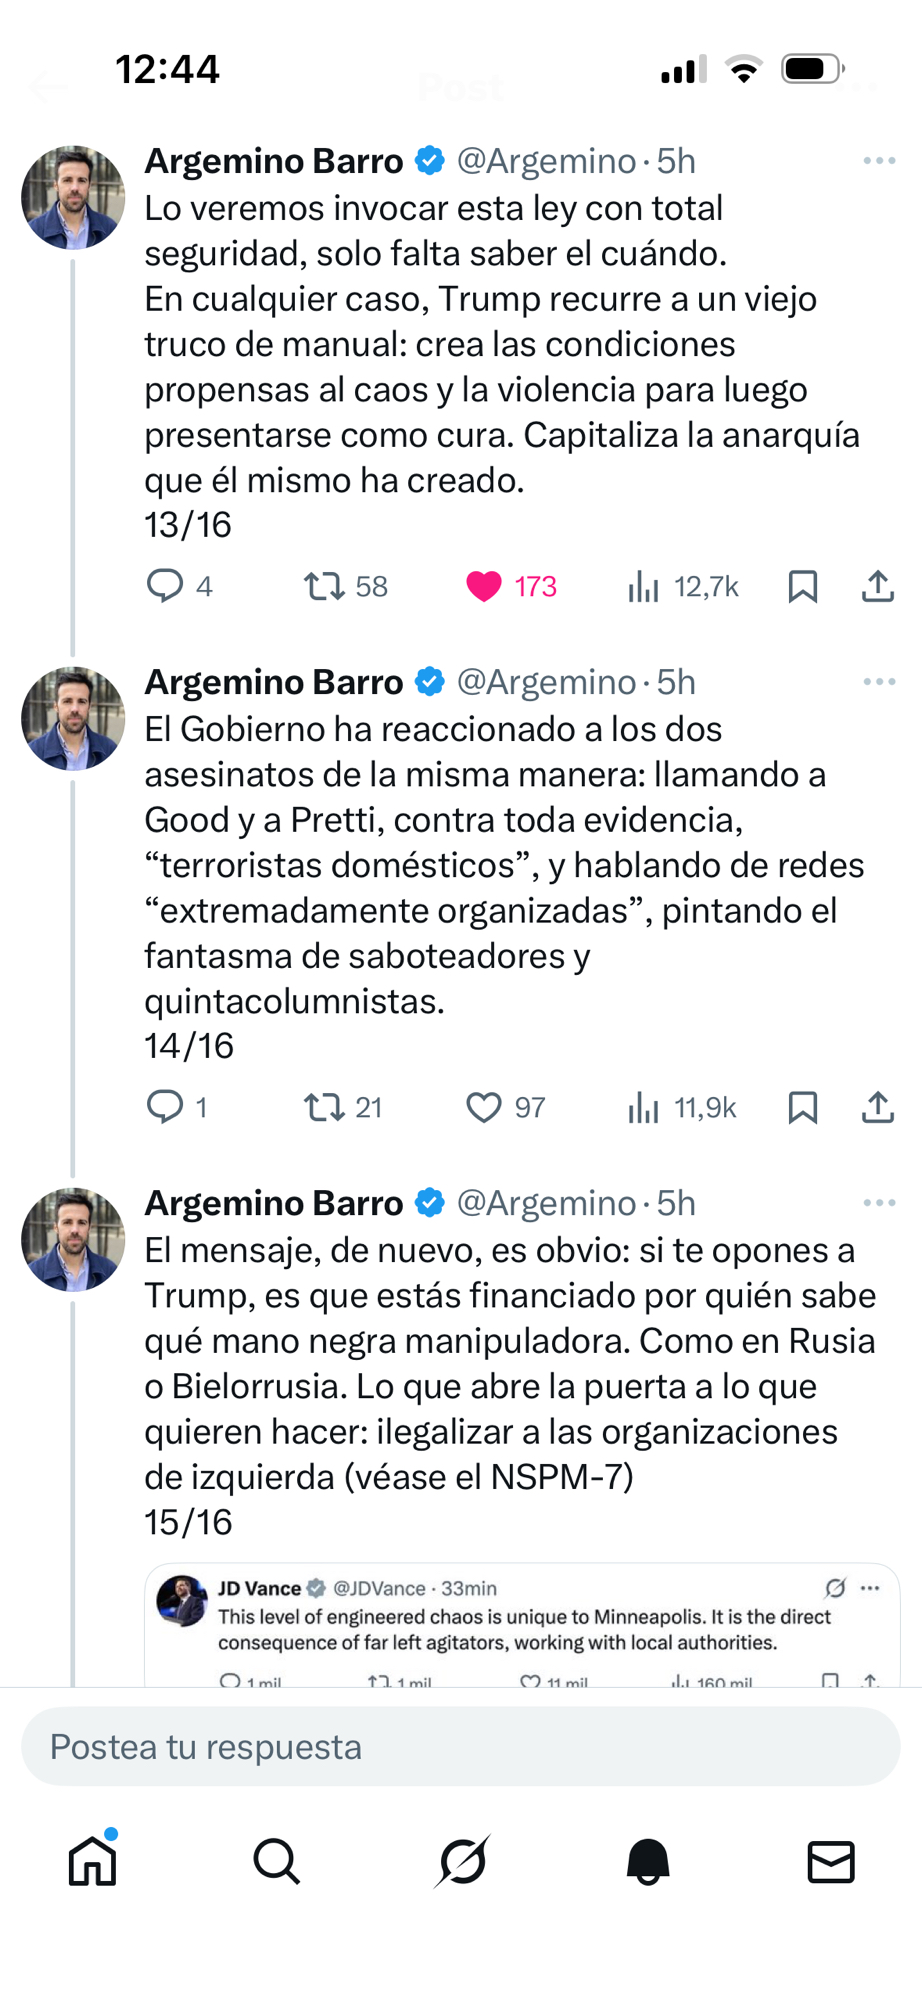Screen dimensions: 922x2000
Task: Go to the Home tab
Action: (x=93, y=1862)
